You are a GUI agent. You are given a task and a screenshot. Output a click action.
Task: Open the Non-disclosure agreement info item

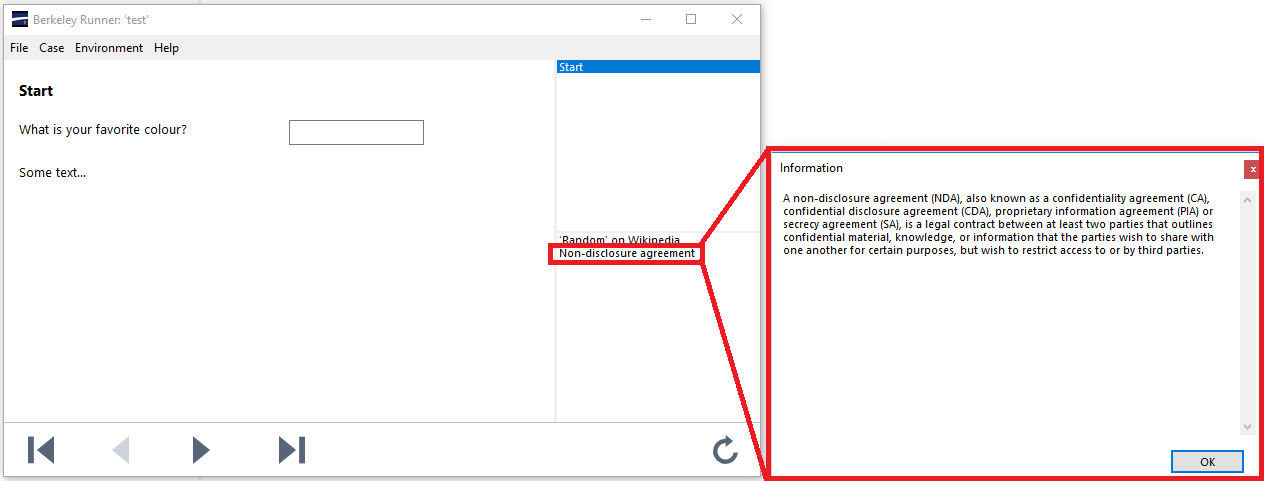pos(627,254)
